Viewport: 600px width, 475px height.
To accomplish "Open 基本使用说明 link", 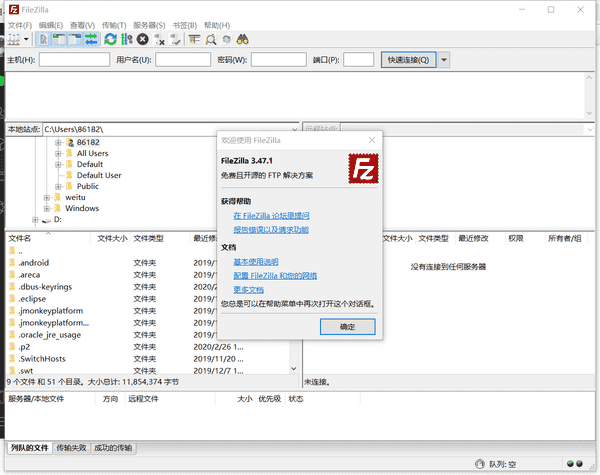I will point(256,262).
